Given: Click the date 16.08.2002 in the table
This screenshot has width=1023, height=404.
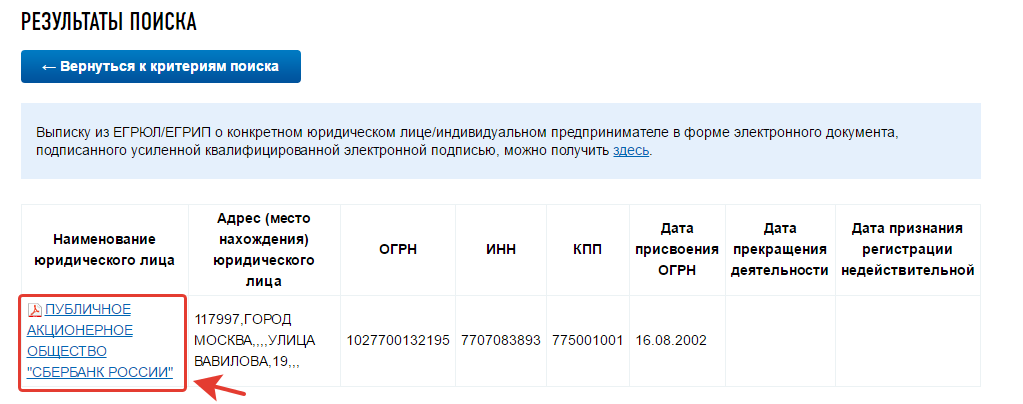Looking at the screenshot, I should tap(671, 340).
